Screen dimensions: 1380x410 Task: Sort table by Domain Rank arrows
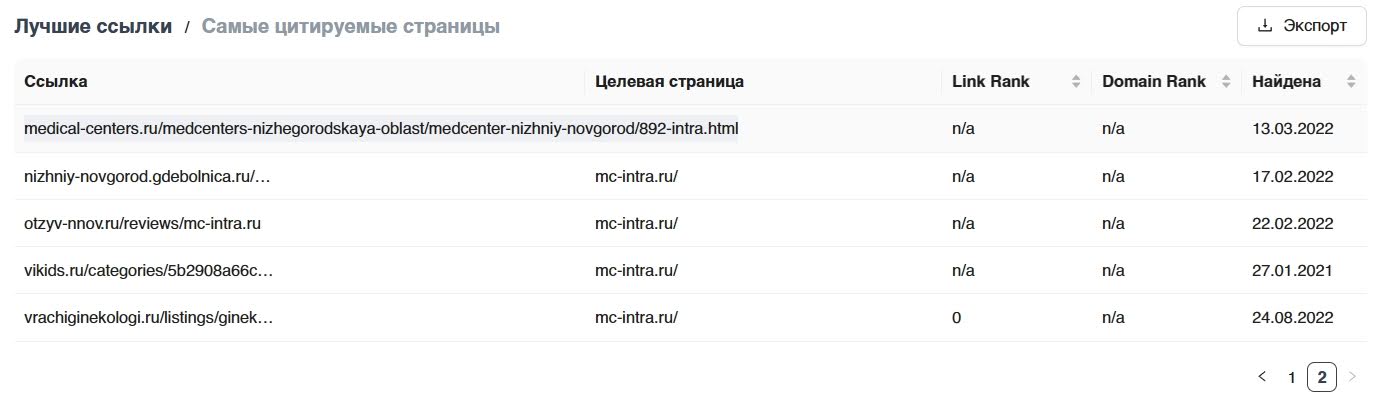tap(1225, 82)
